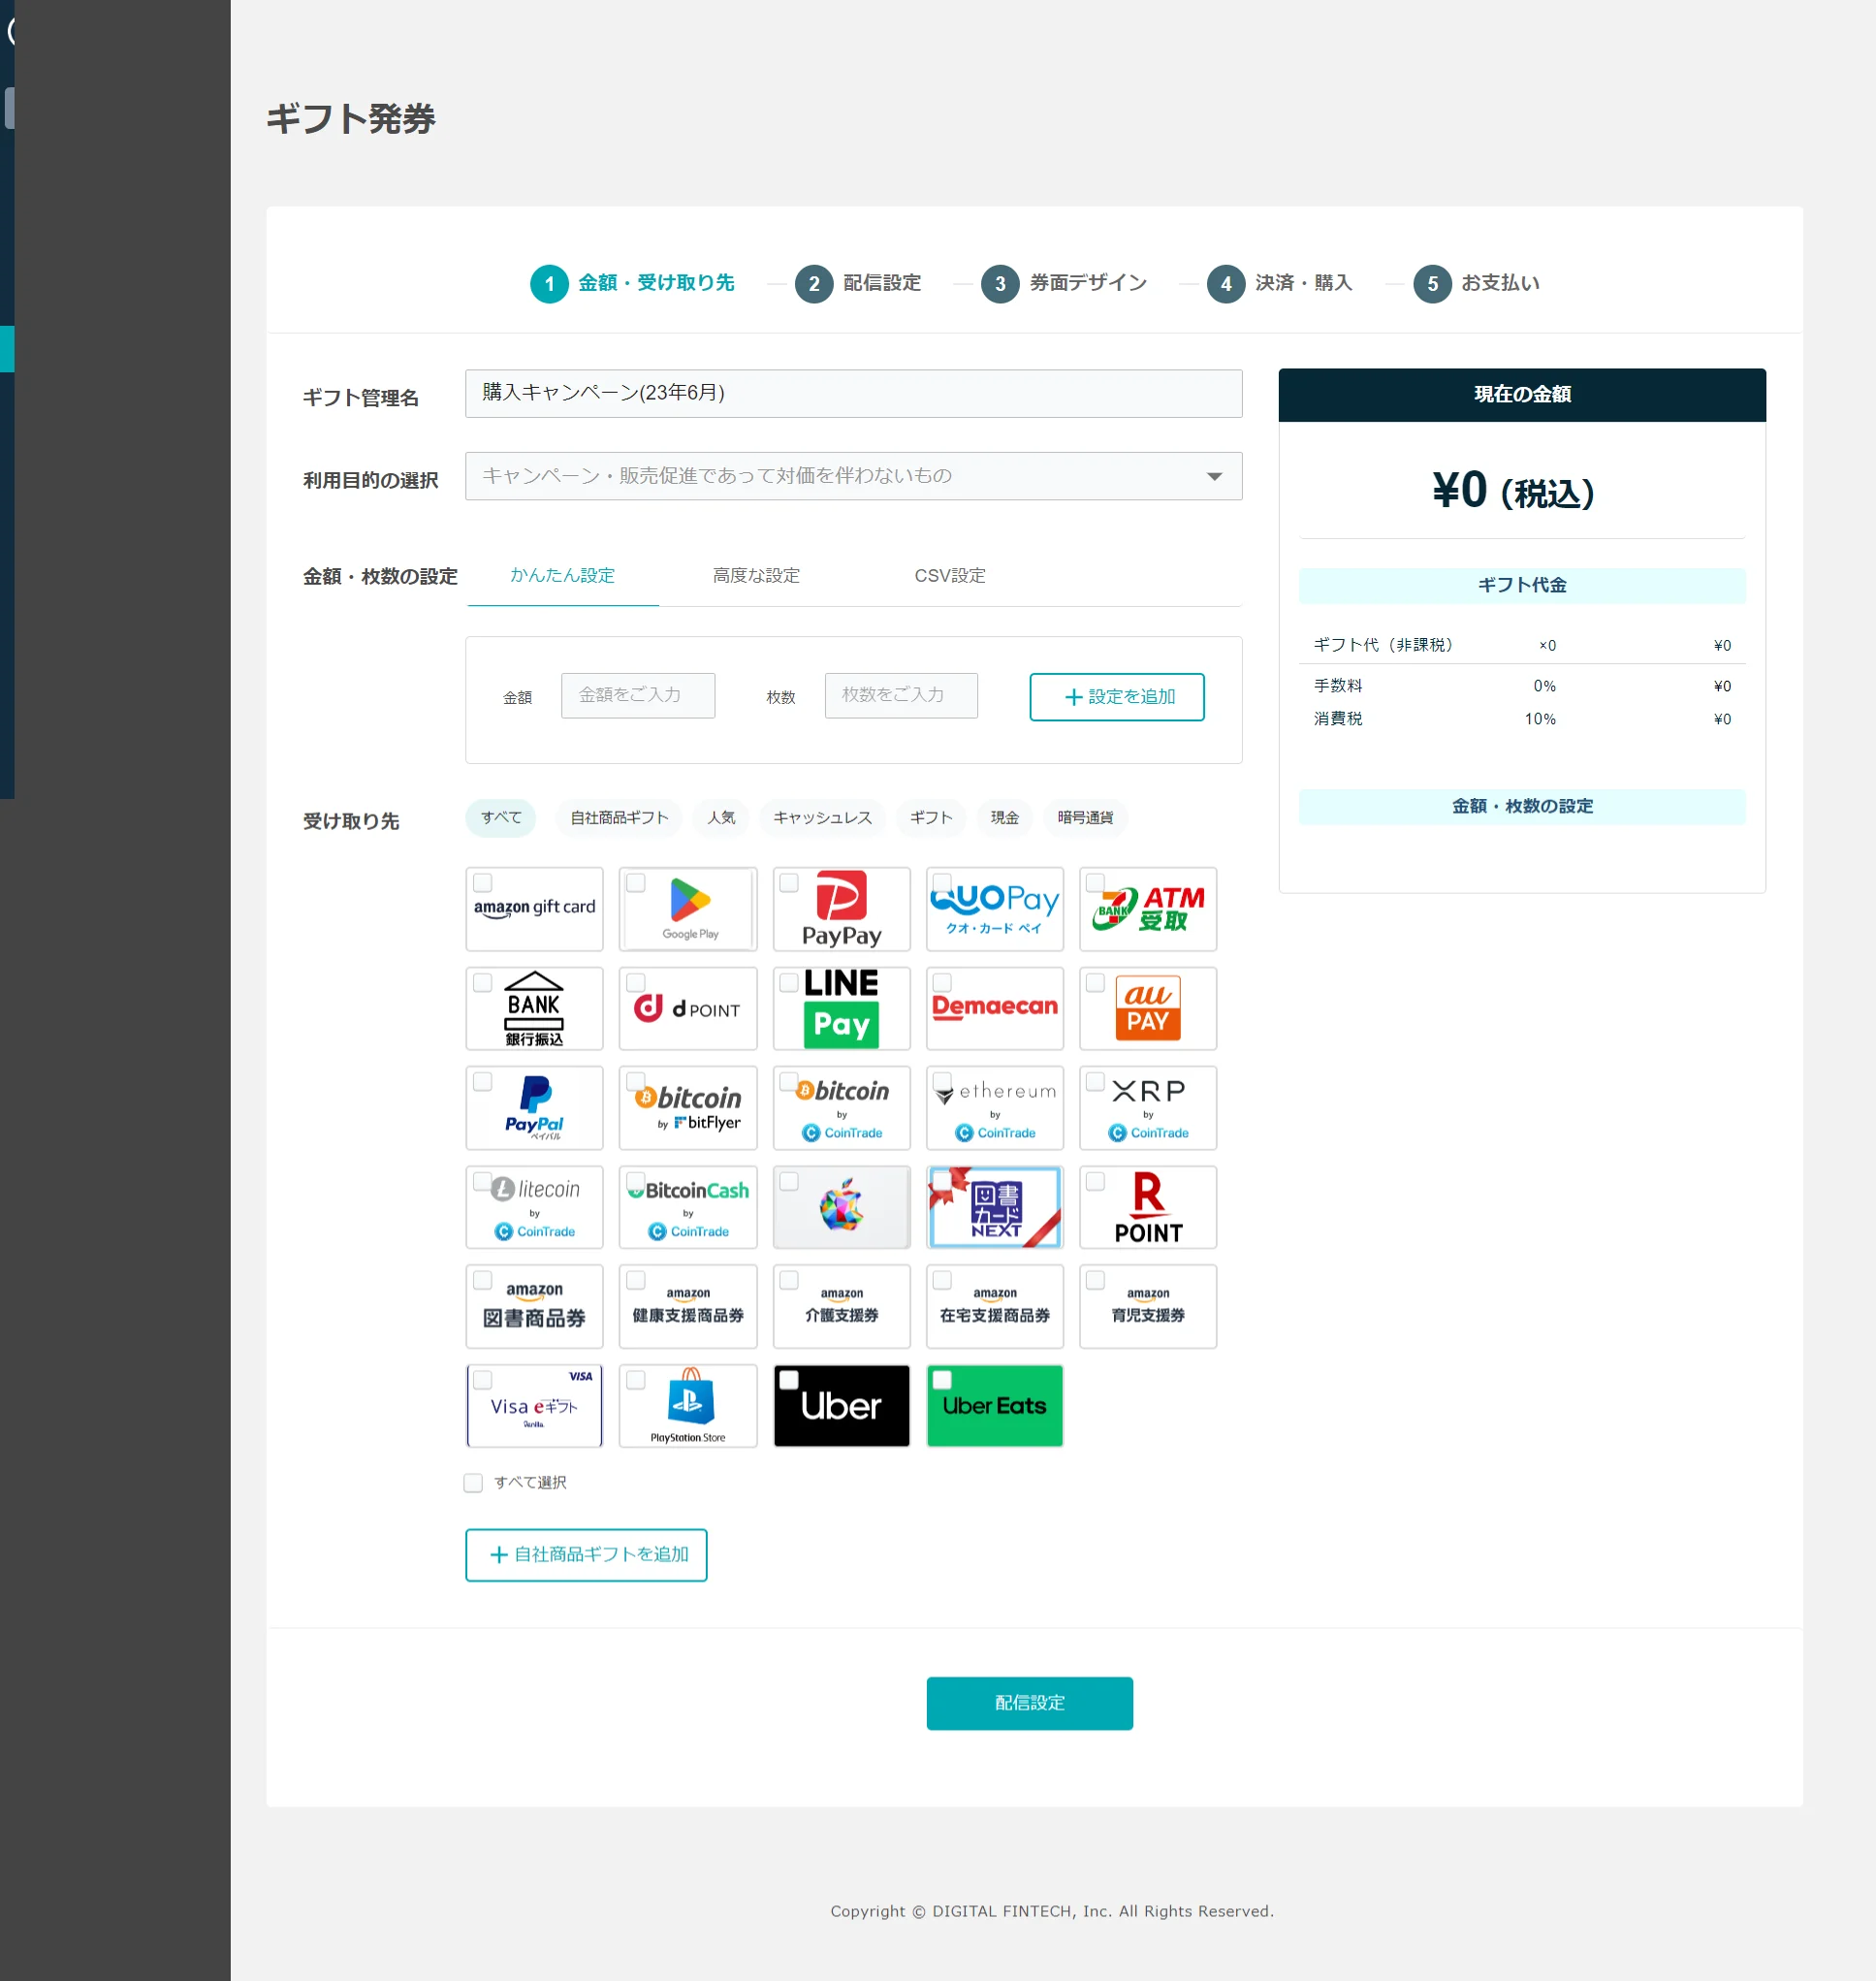Switch to the CSV設定 tab
1876x1981 pixels.
pyautogui.click(x=950, y=576)
